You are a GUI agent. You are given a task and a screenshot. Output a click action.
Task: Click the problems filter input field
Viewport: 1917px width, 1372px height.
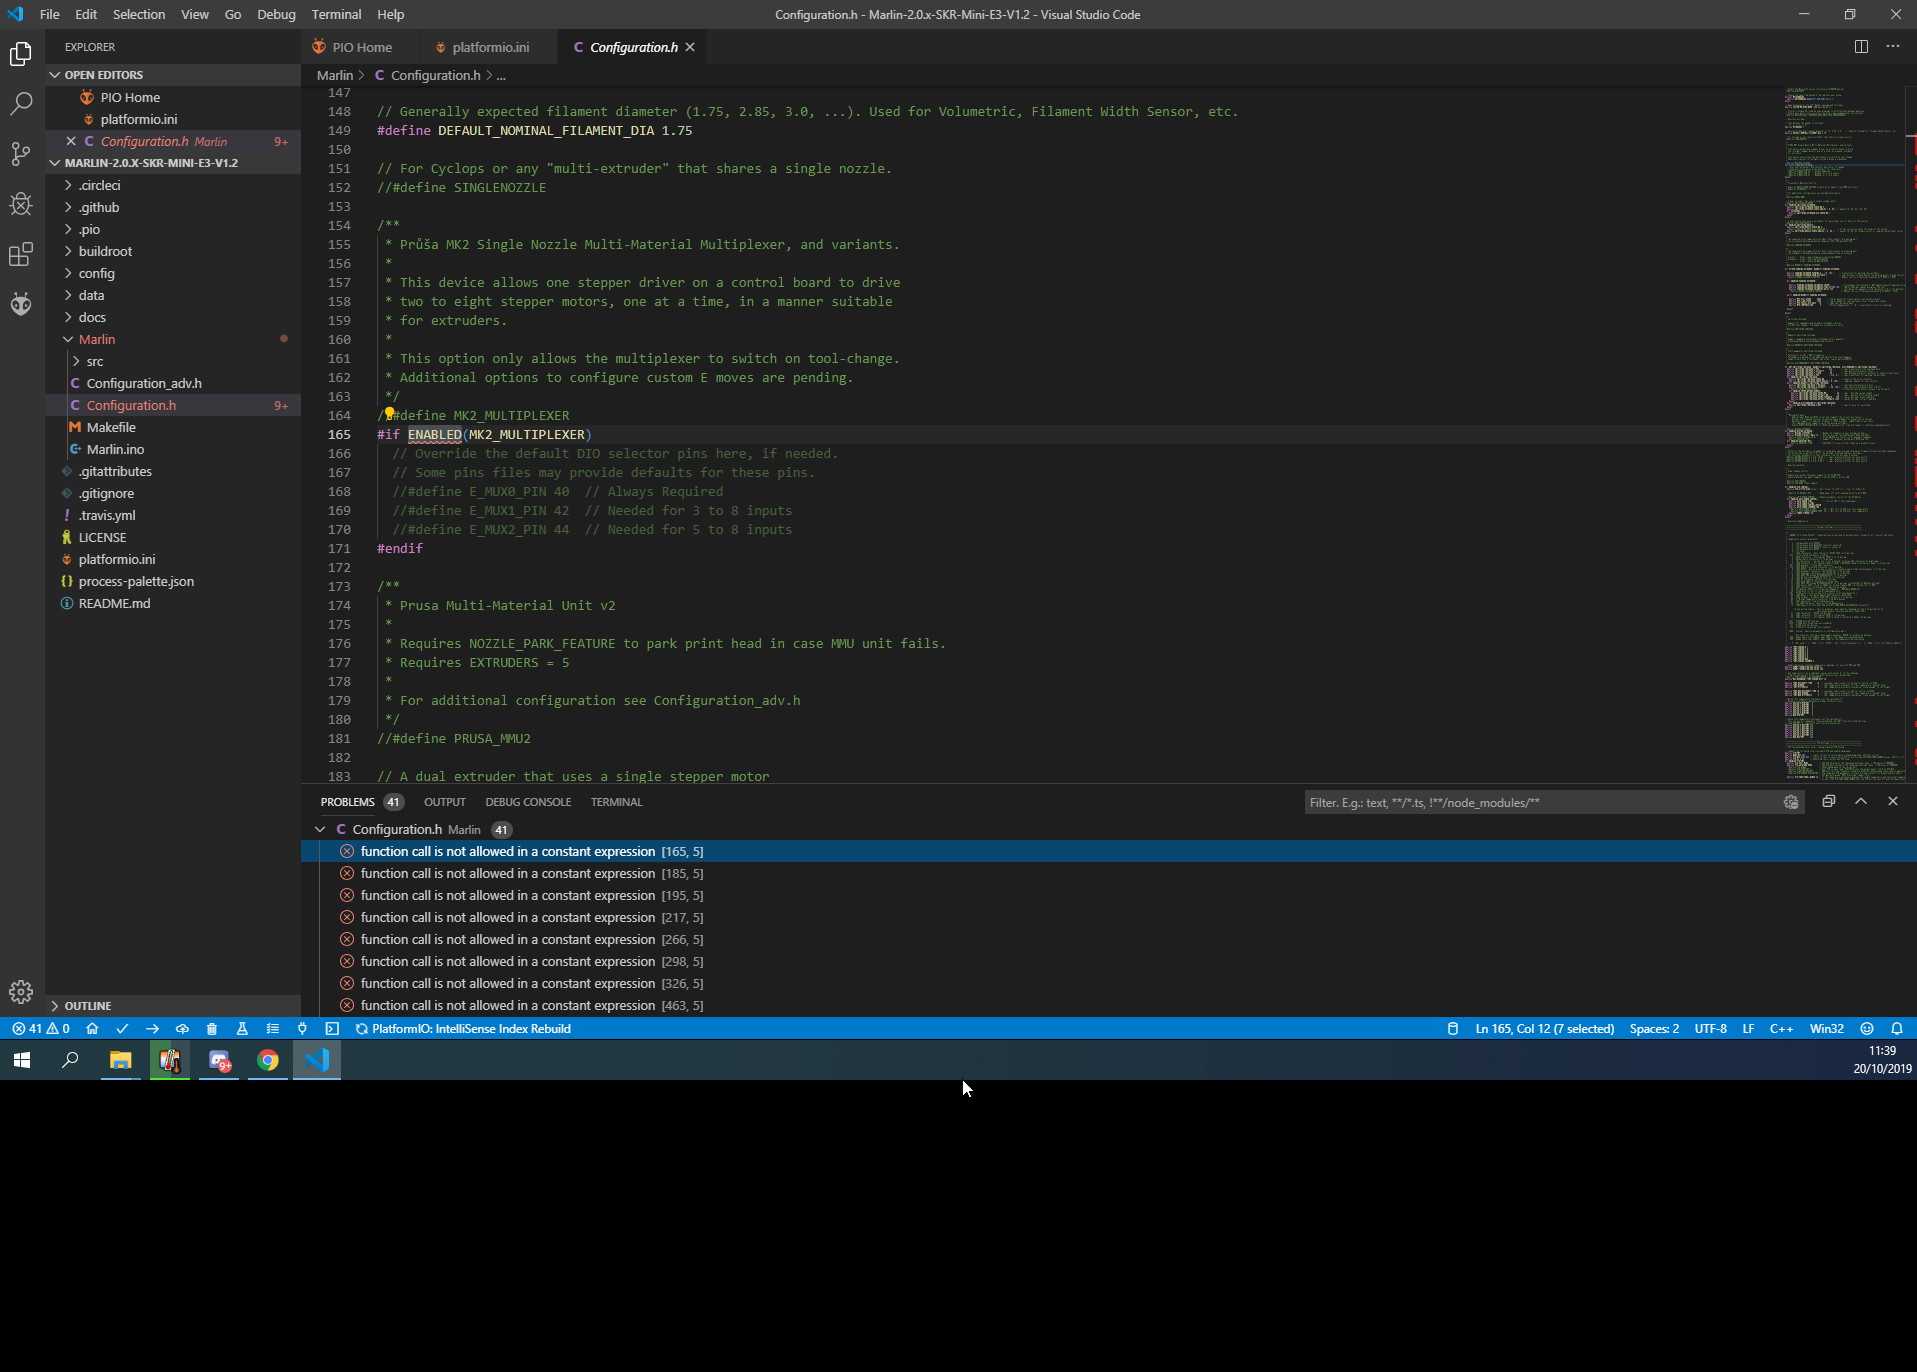pos(1540,802)
